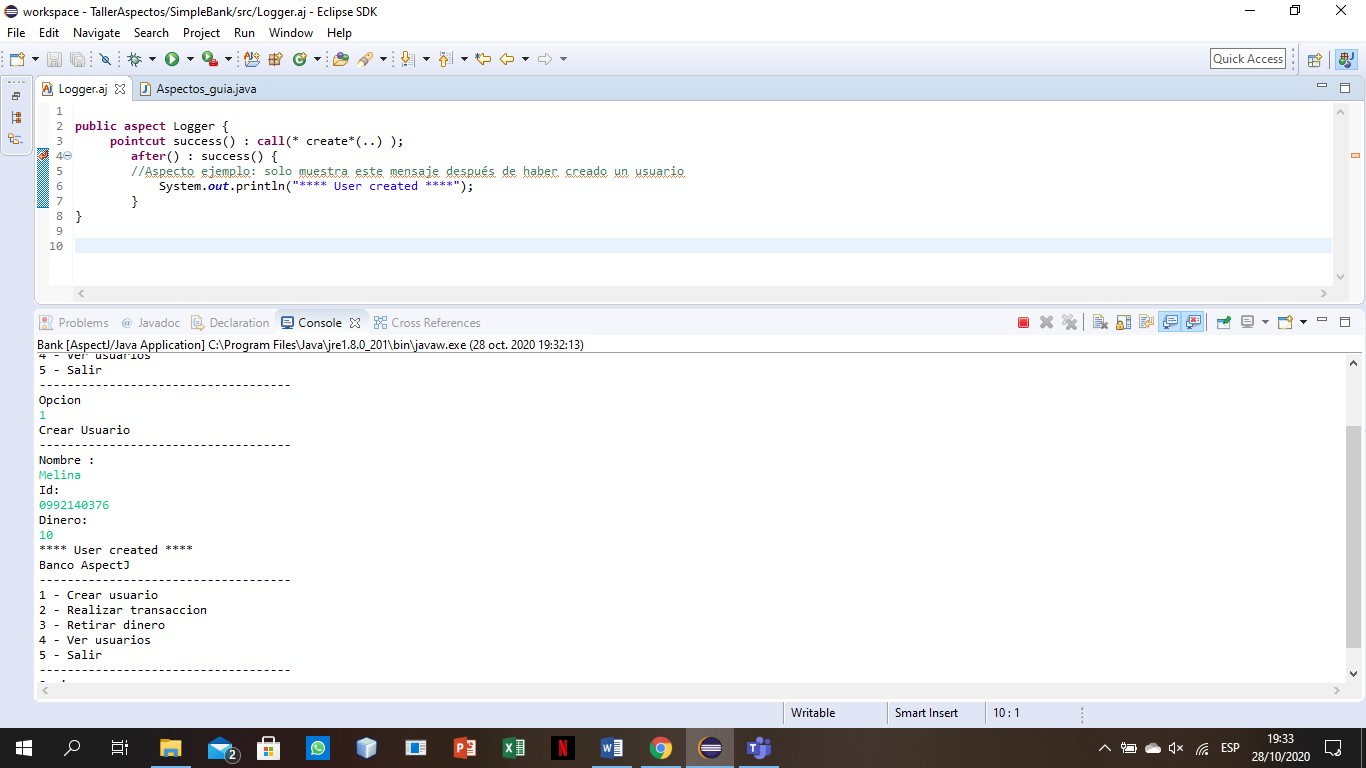1366x768 pixels.
Task: Open the Window menu
Action: click(290, 32)
